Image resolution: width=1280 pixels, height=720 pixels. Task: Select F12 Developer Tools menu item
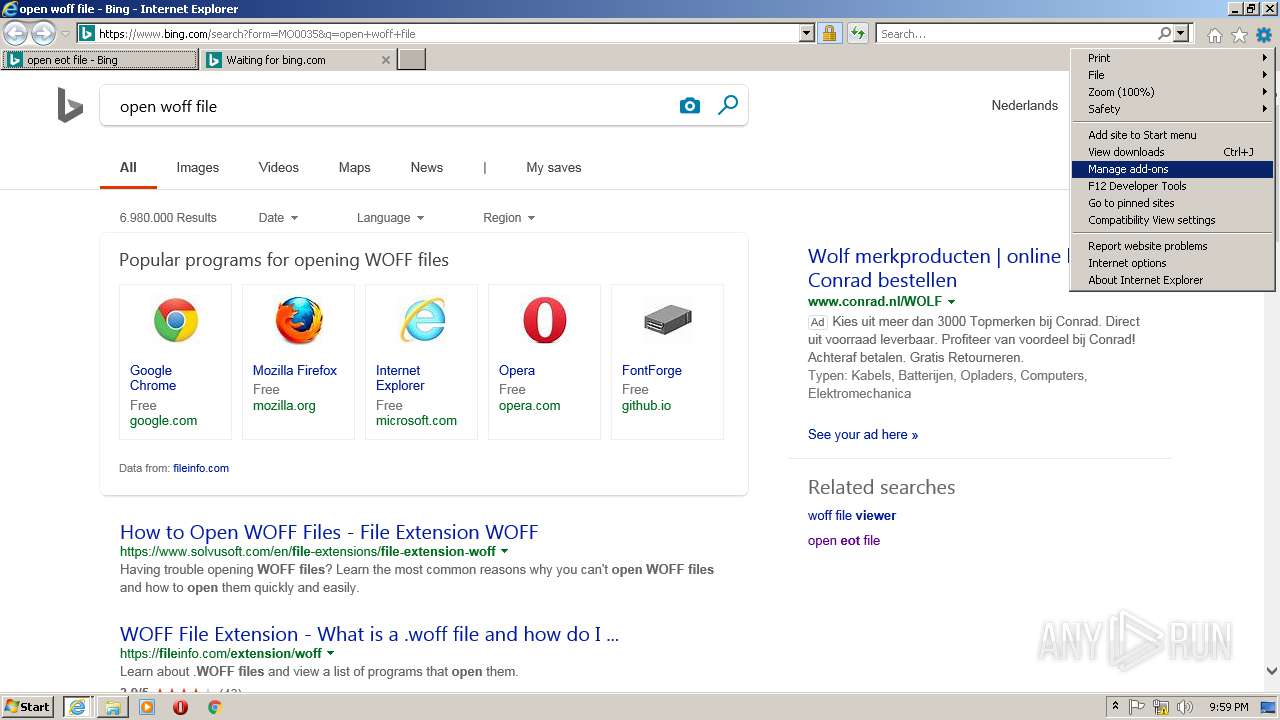point(1171,186)
